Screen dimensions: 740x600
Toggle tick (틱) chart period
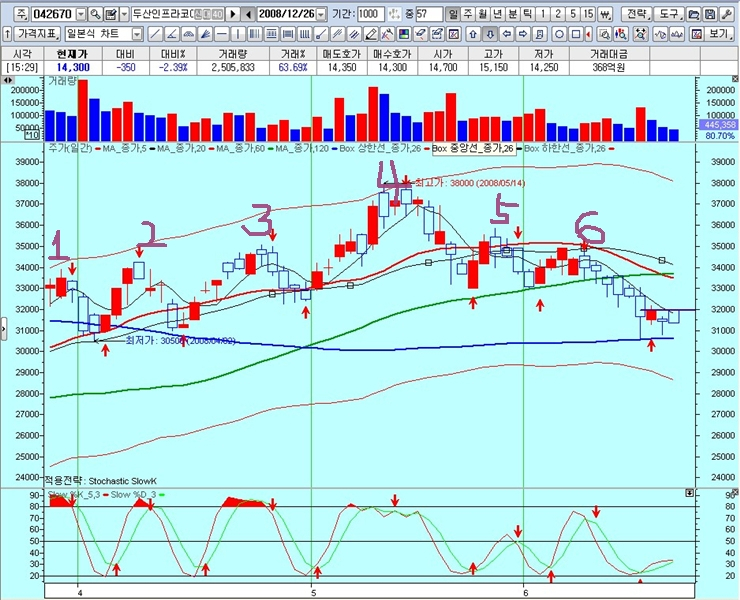pos(527,14)
